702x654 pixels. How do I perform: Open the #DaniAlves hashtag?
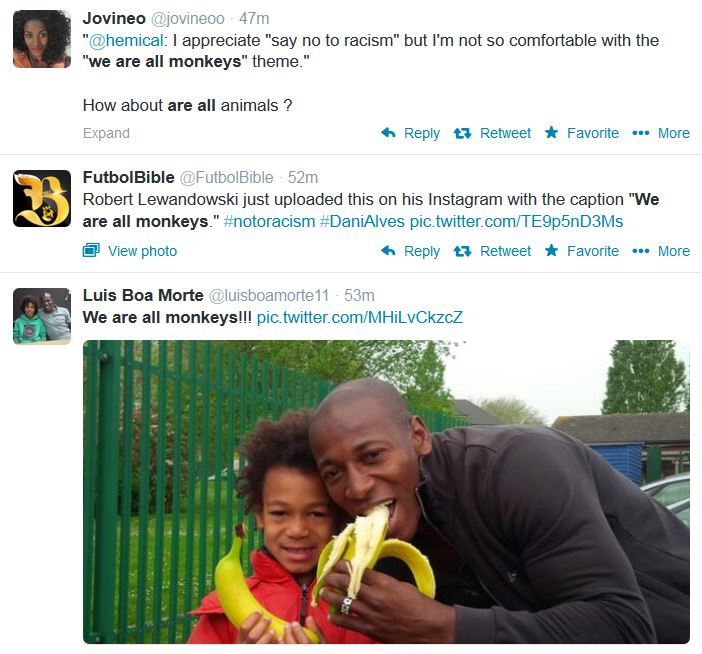coord(362,221)
